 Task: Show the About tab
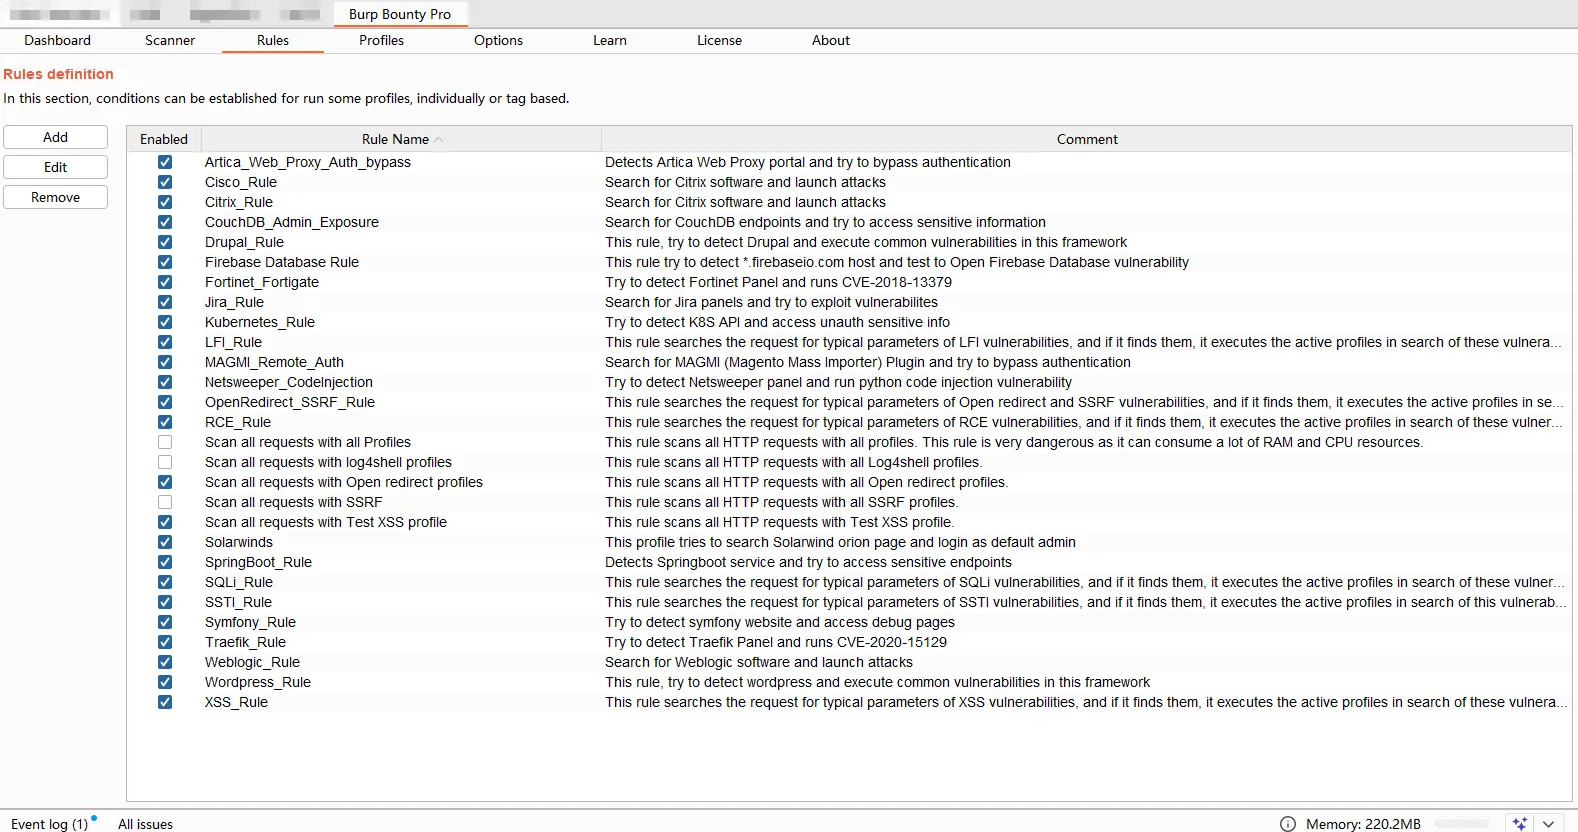pyautogui.click(x=831, y=41)
